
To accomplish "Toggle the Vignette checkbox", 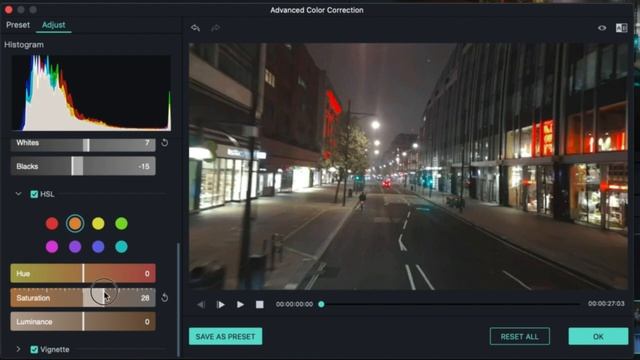I will coord(34,349).
